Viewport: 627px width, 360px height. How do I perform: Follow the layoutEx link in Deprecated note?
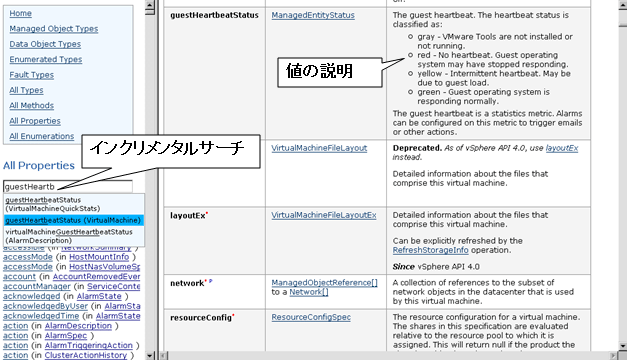[x=561, y=148]
